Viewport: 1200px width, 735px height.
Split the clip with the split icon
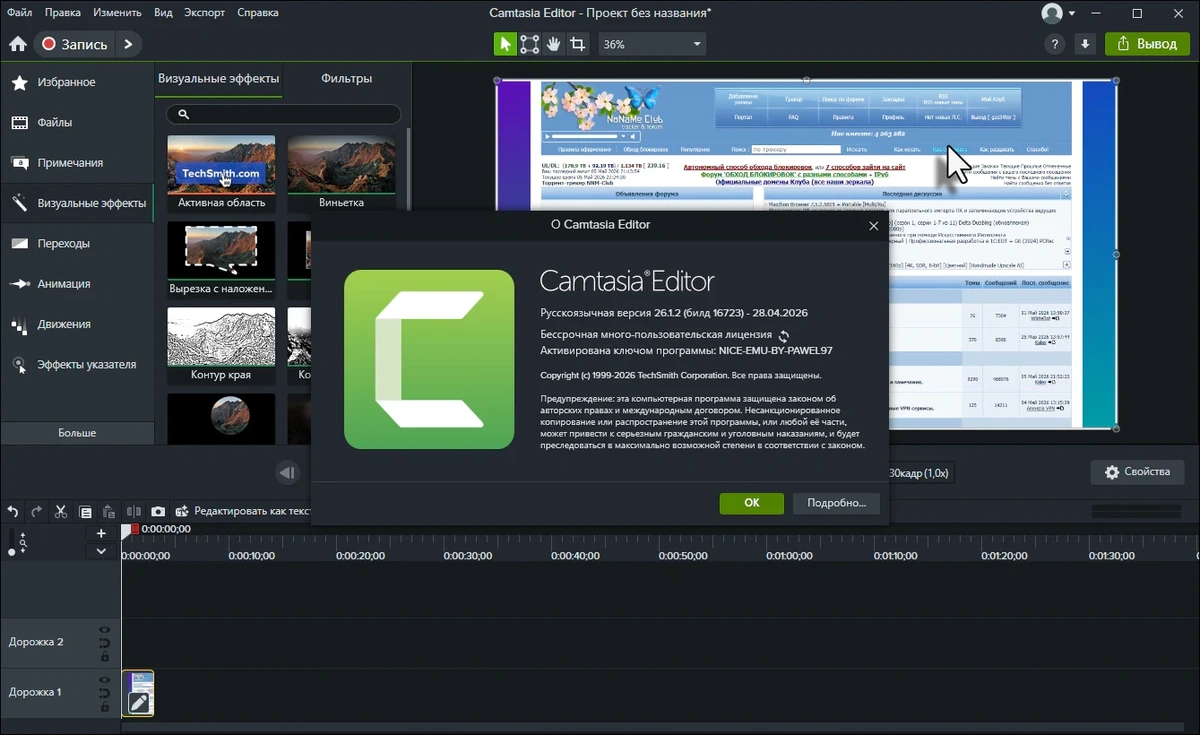(x=133, y=511)
